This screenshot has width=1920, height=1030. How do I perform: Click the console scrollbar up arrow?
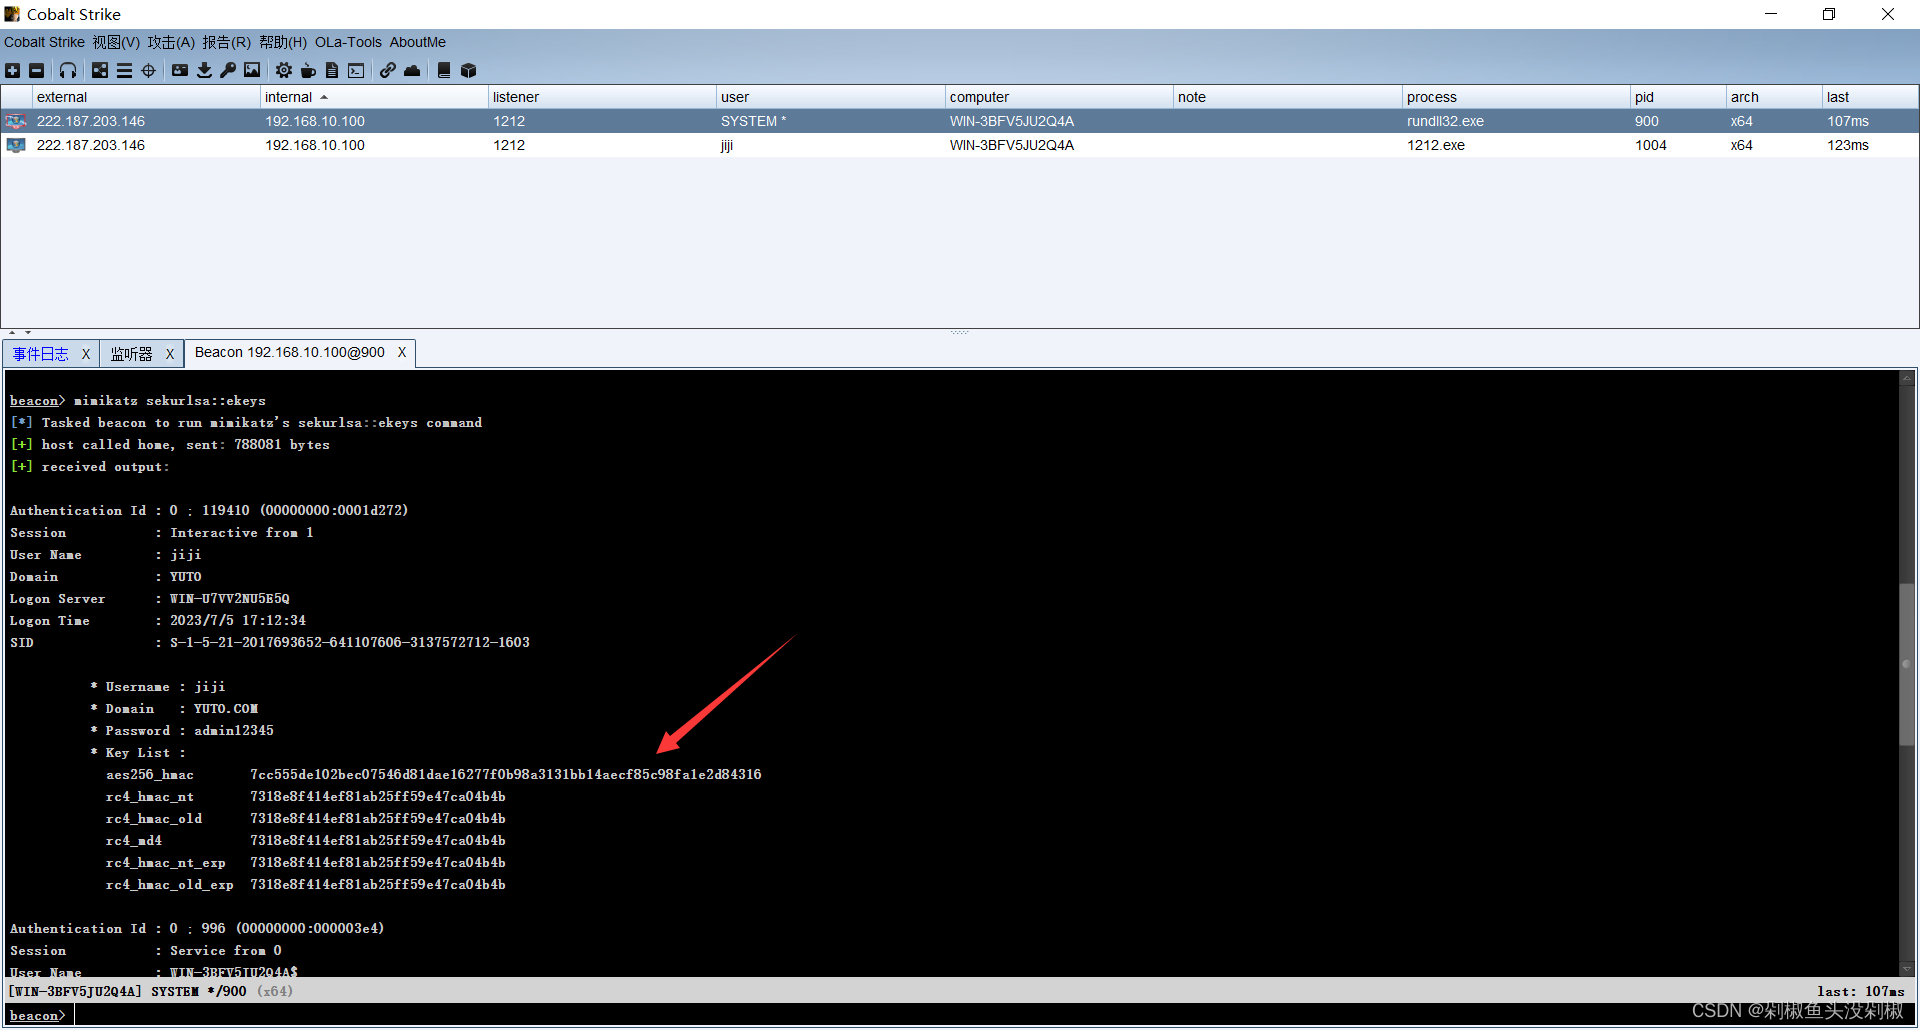tap(1907, 378)
